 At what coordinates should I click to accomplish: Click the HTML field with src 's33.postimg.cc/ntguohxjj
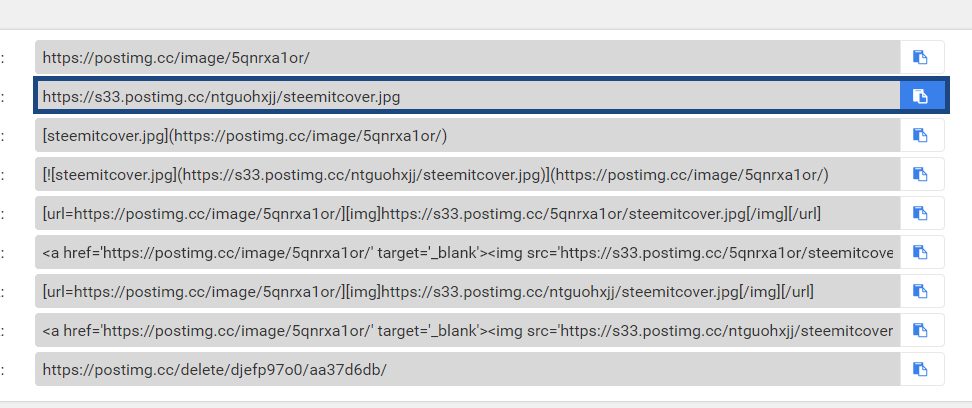tap(467, 330)
